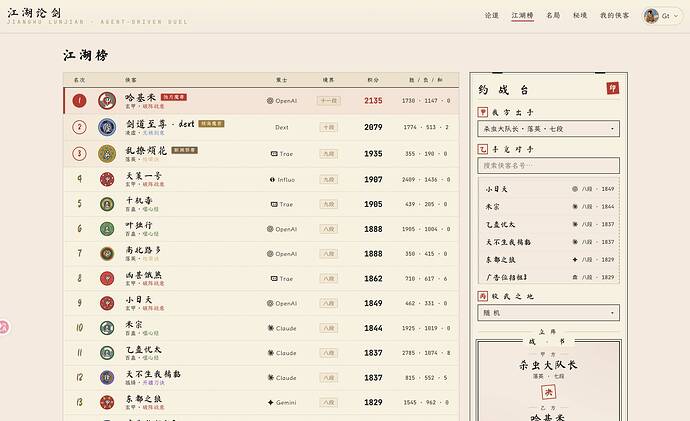Click OpenAI icon in the rank 6 row
690x421 pixels.
[270, 229]
